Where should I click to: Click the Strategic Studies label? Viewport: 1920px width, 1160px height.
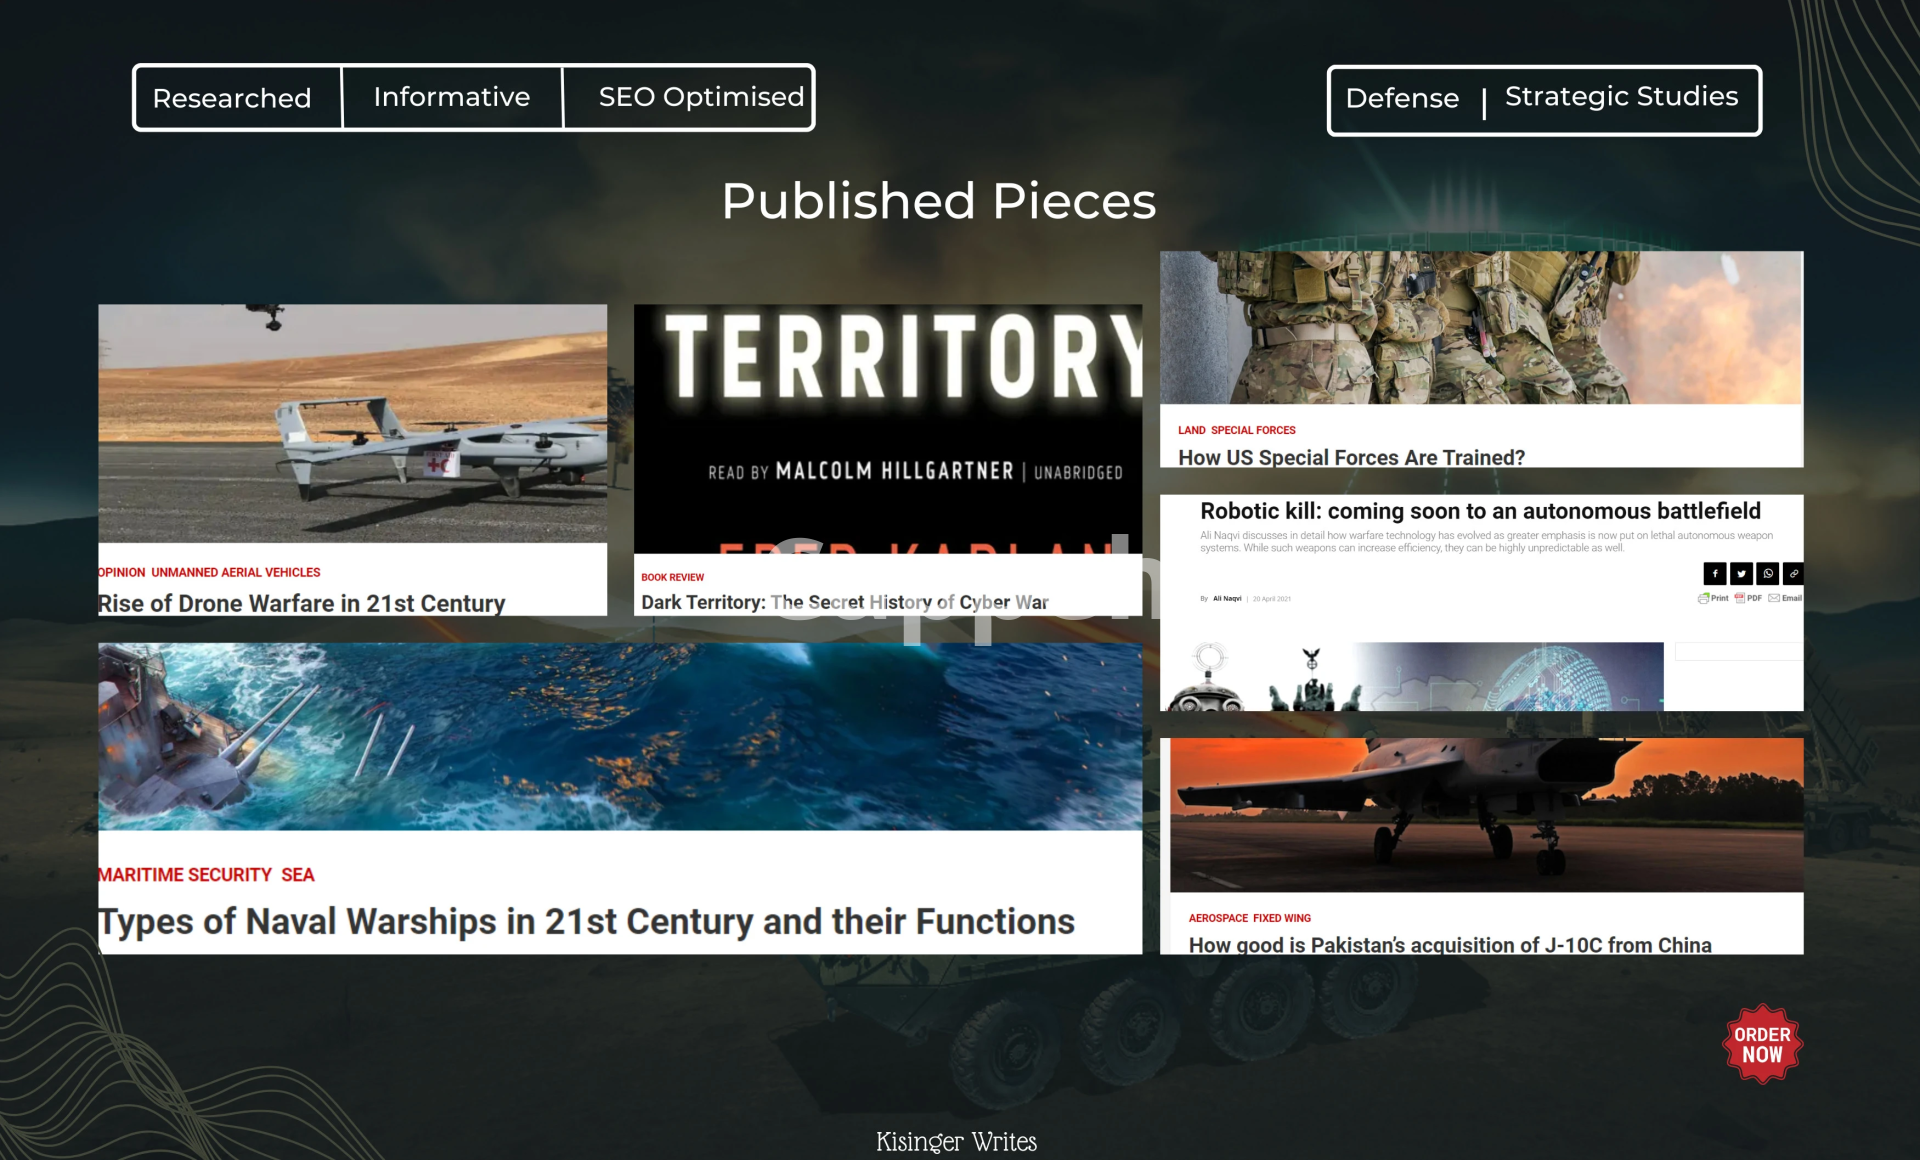(1620, 96)
